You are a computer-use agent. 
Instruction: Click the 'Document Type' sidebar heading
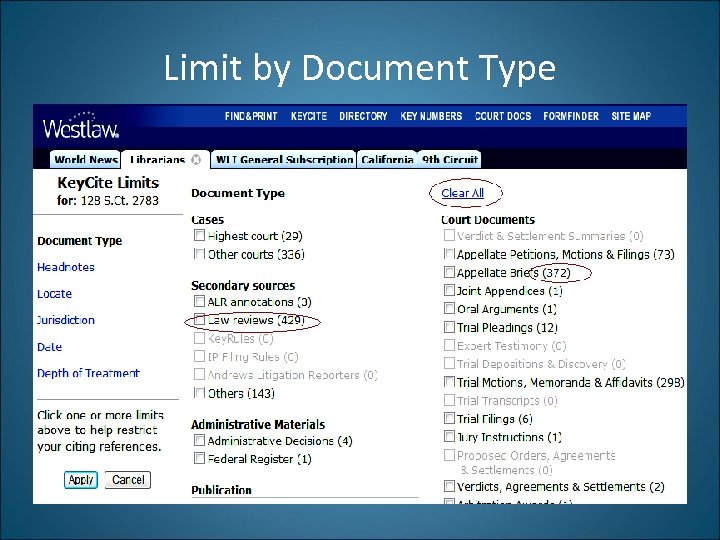pos(79,241)
